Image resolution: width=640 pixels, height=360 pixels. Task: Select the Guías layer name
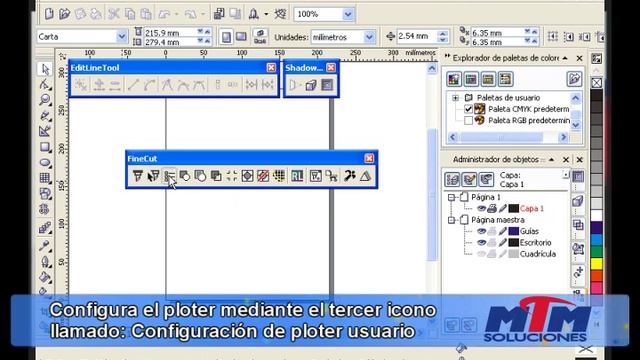tap(529, 231)
